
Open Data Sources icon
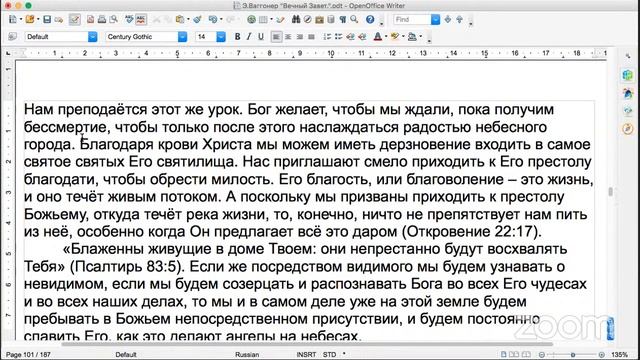331,19
